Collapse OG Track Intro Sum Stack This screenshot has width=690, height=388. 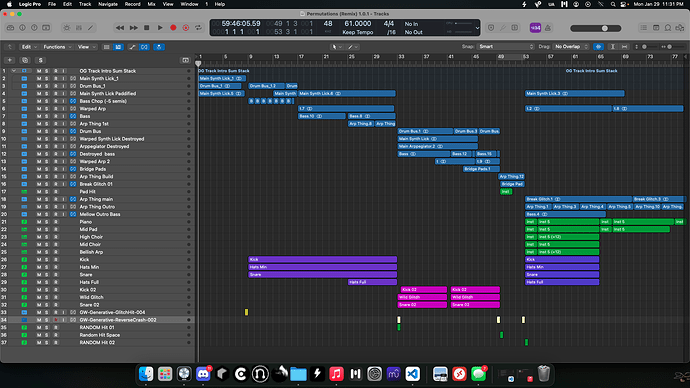click(14, 71)
